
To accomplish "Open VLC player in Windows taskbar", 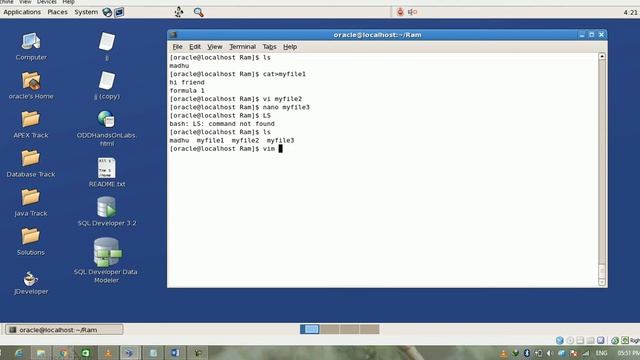I will pyautogui.click(x=108, y=353).
